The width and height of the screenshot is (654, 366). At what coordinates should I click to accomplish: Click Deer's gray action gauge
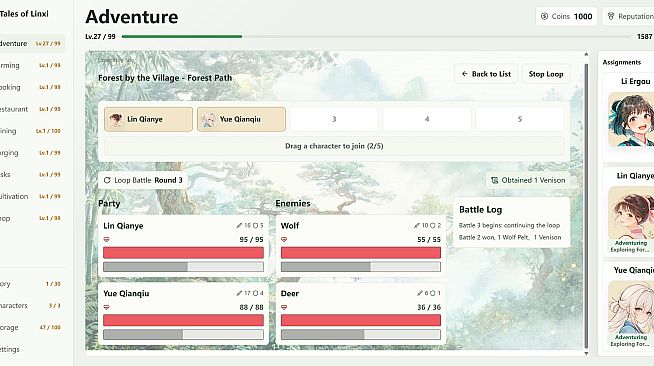(x=361, y=334)
